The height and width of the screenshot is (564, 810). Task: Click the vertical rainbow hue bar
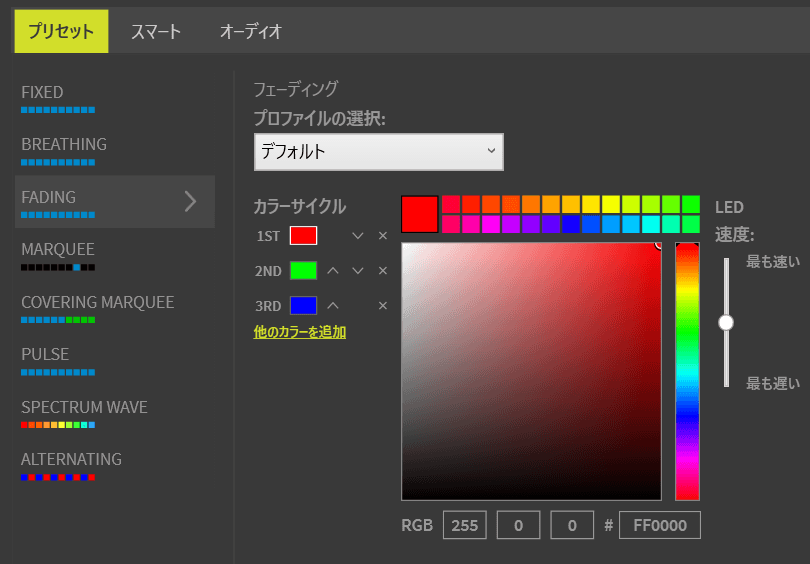click(x=688, y=371)
